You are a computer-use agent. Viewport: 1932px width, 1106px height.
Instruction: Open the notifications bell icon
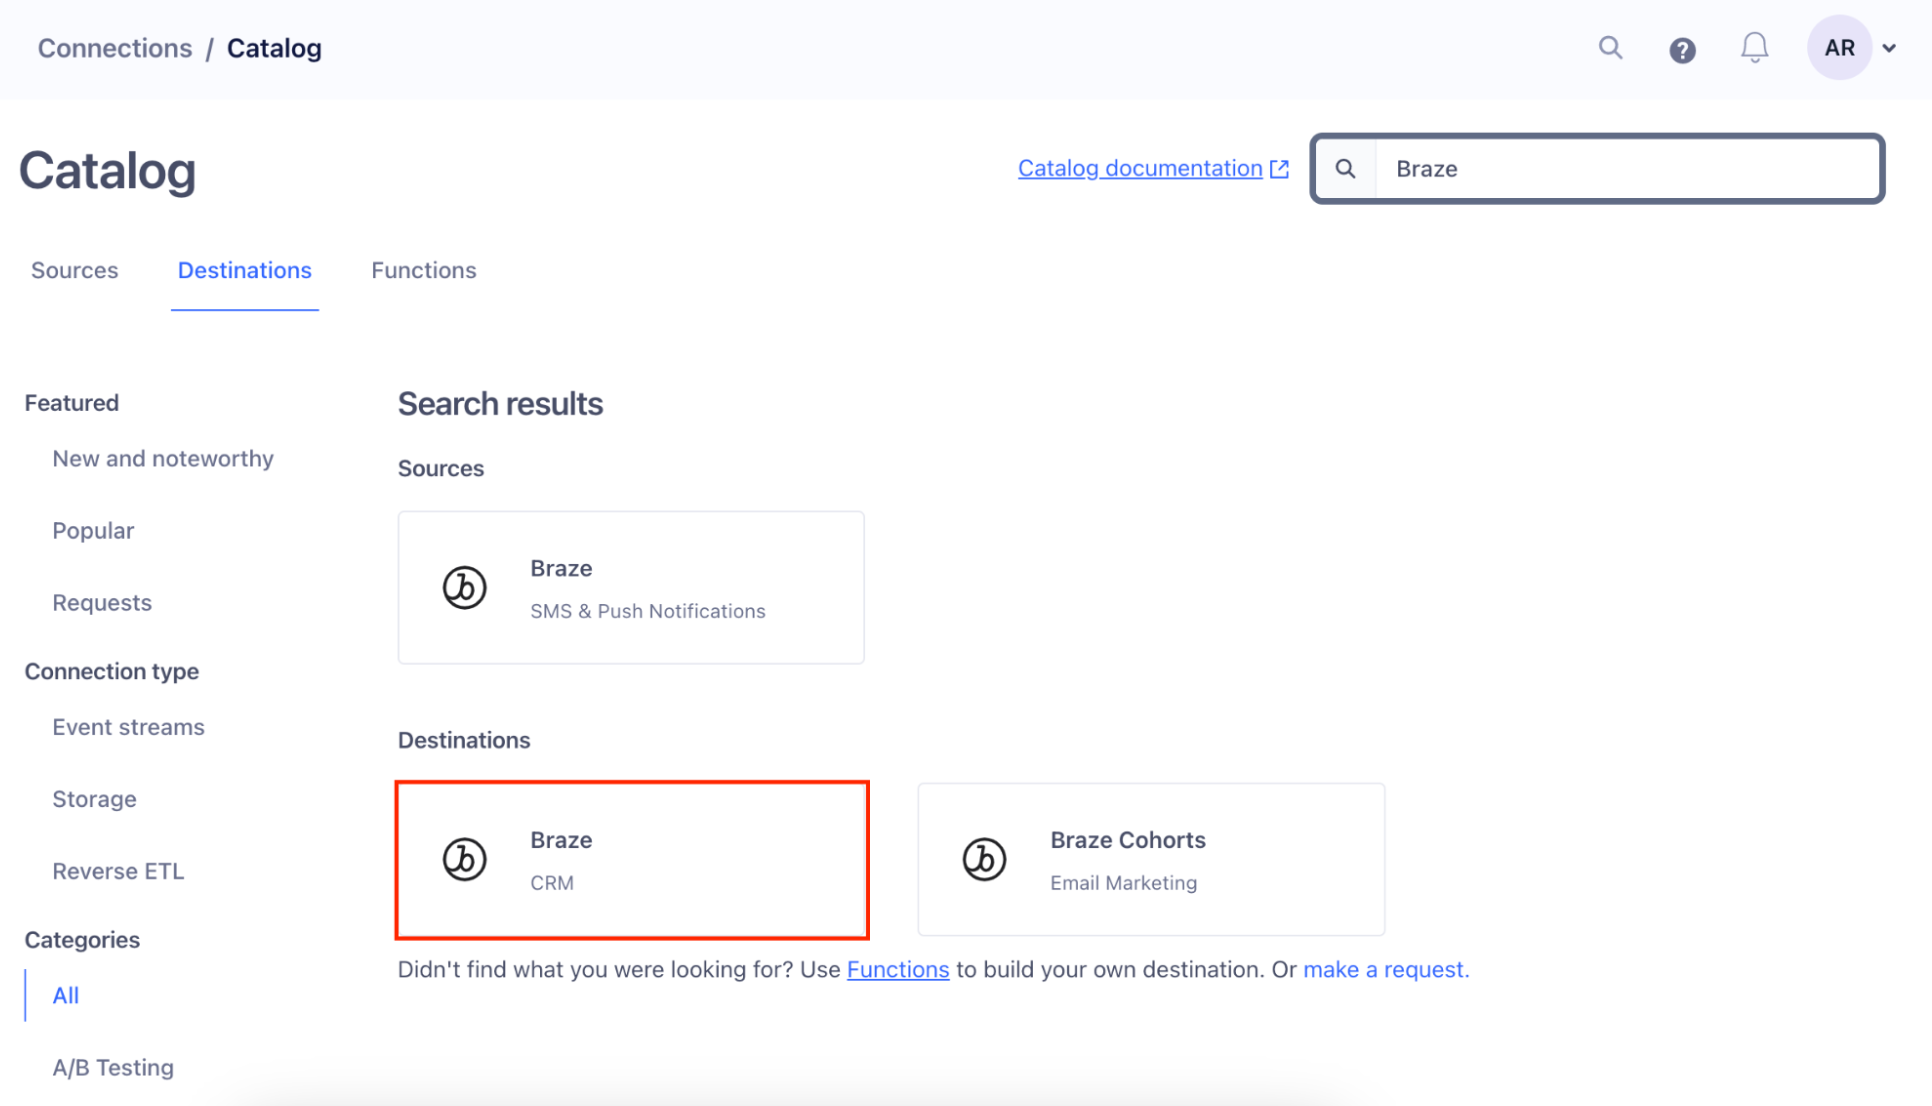pyautogui.click(x=1754, y=48)
